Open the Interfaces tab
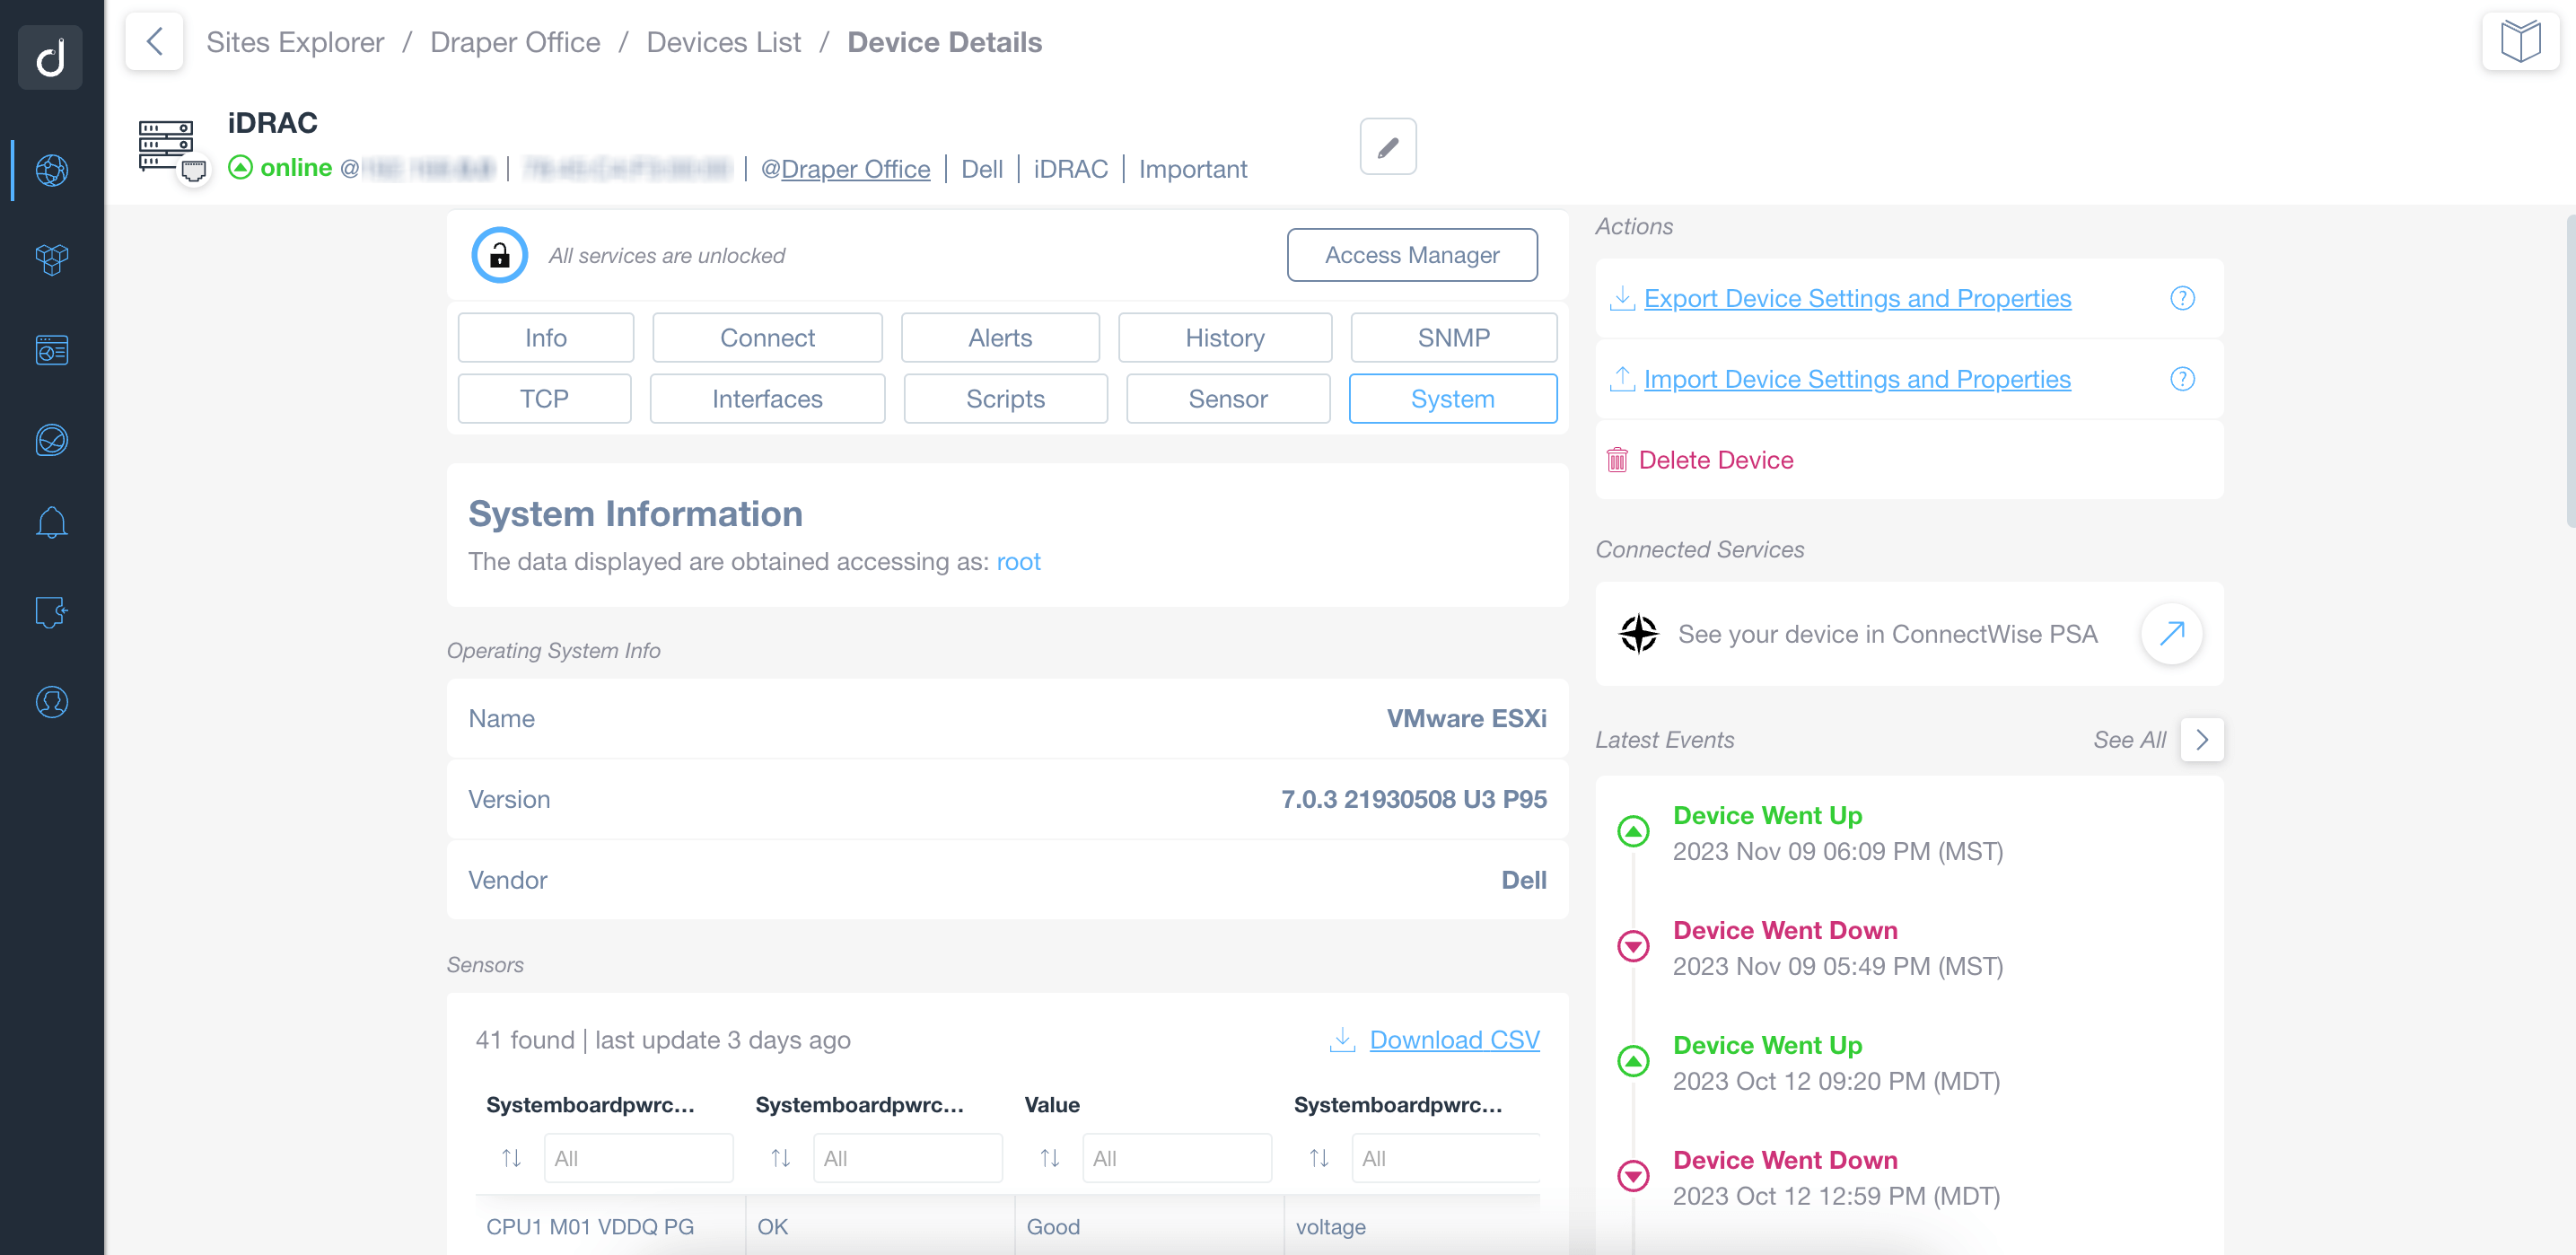2576x1255 pixels. click(767, 399)
